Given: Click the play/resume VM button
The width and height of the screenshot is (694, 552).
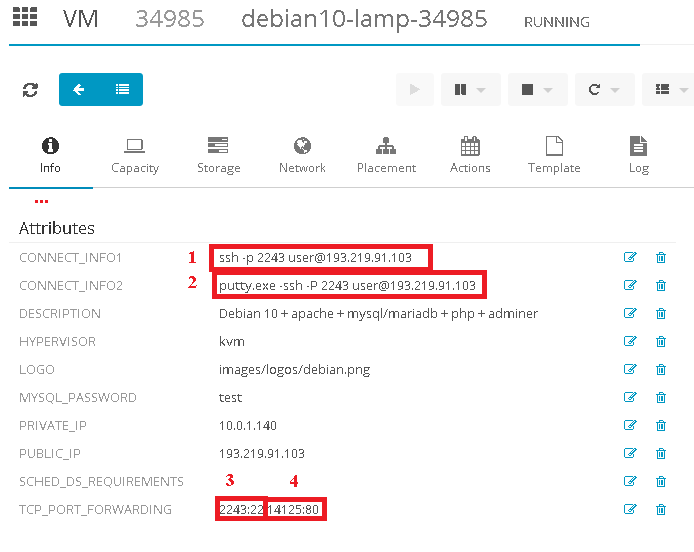Looking at the screenshot, I should coord(414,90).
